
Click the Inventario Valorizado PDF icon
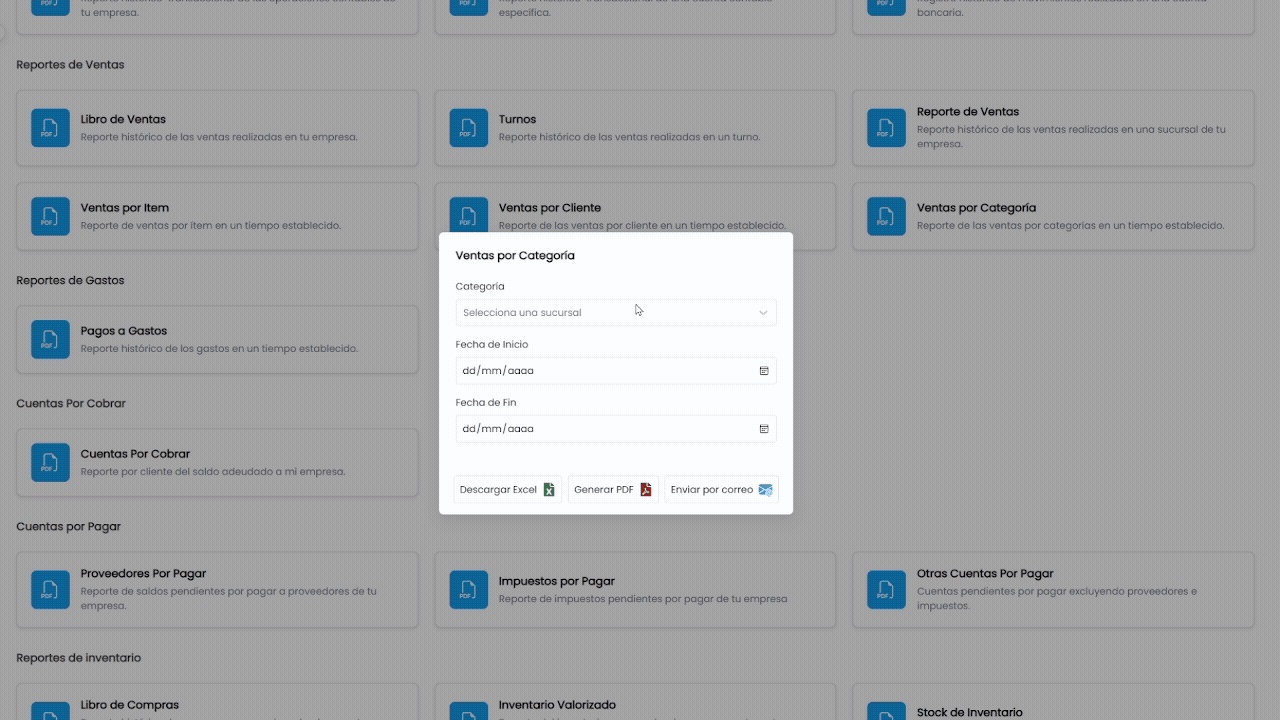point(468,710)
